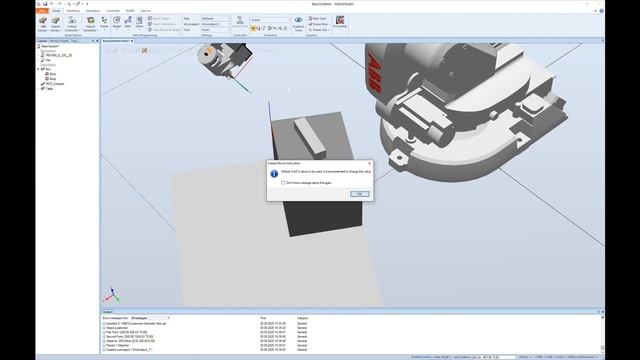
Task: Open Help from the ribbon corner
Action: tap(601, 11)
